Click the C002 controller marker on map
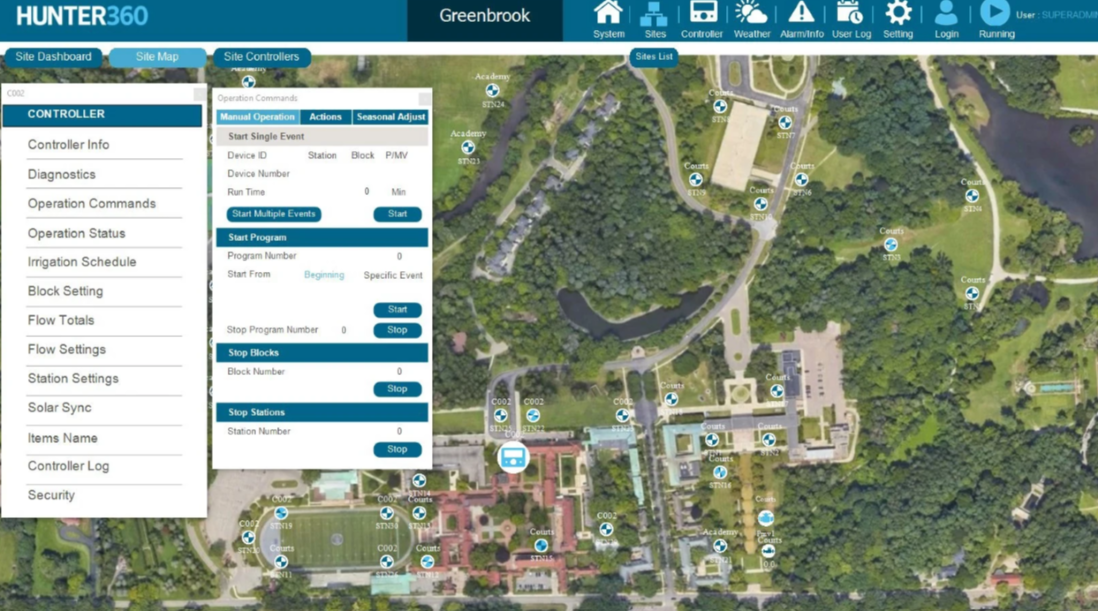Viewport: 1098px width, 611px height. 513,458
